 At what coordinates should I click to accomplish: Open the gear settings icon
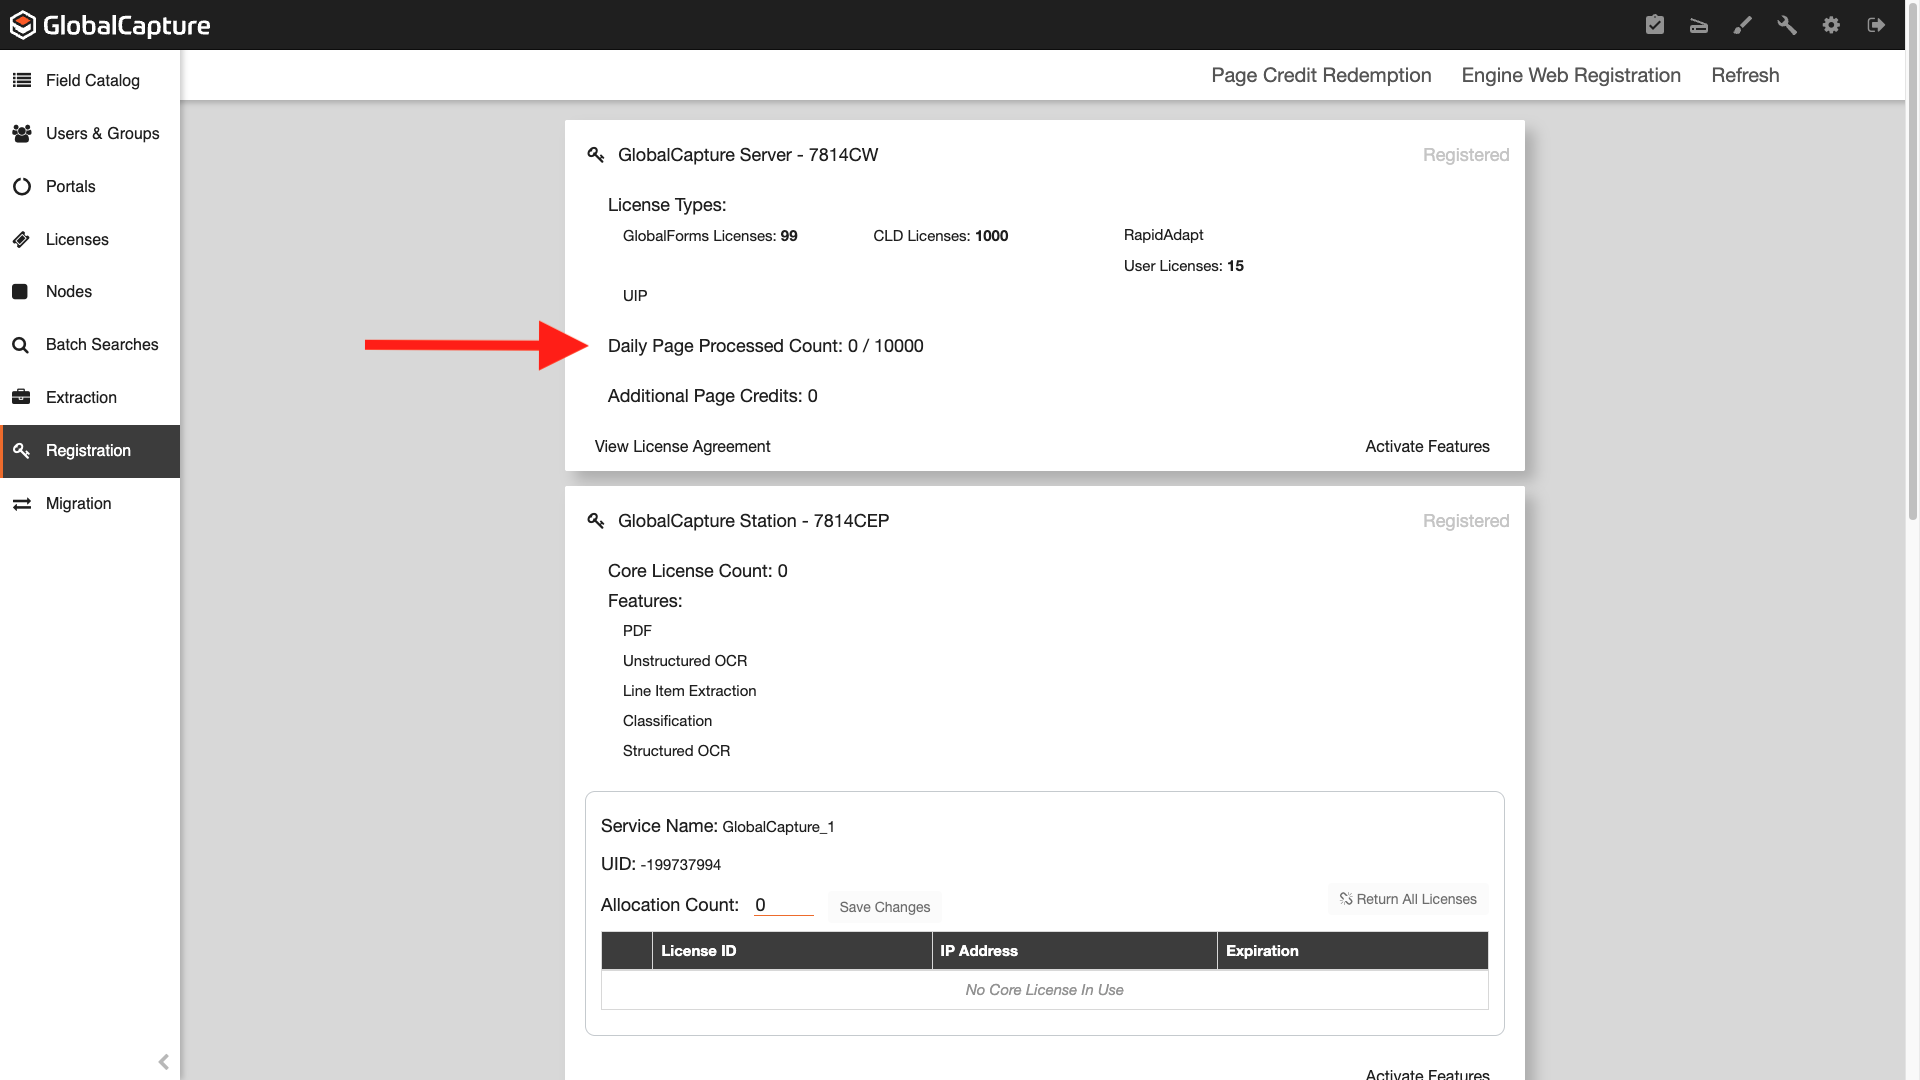pyautogui.click(x=1831, y=25)
